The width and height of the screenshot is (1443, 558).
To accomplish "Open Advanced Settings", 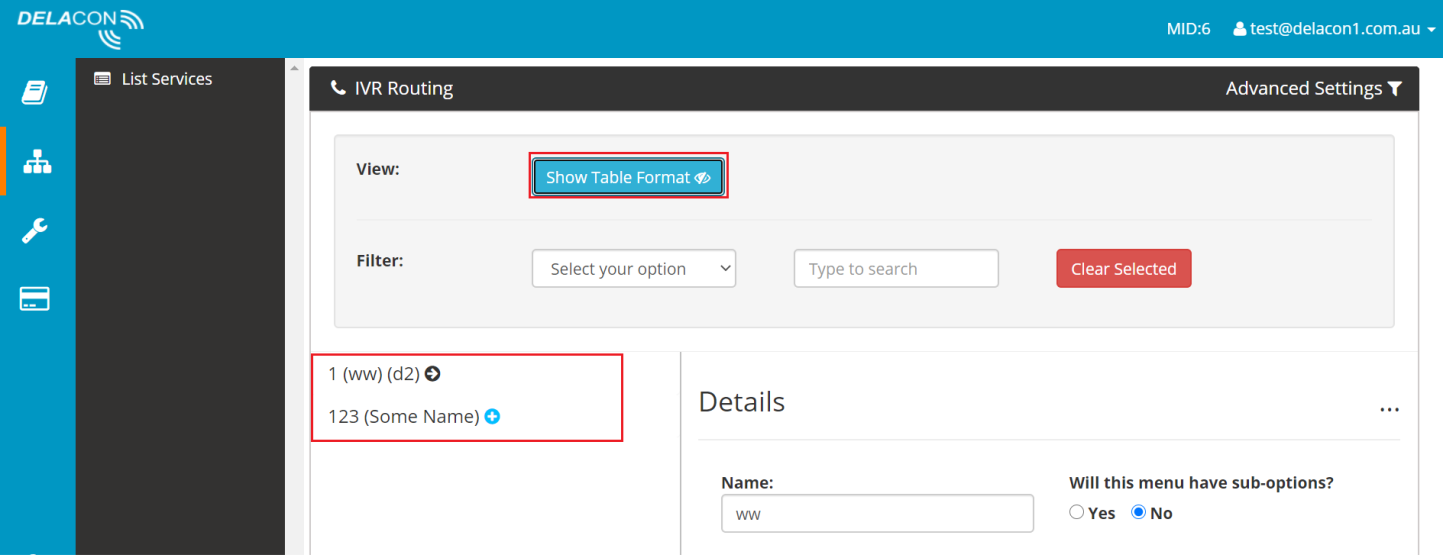I will (1314, 89).
